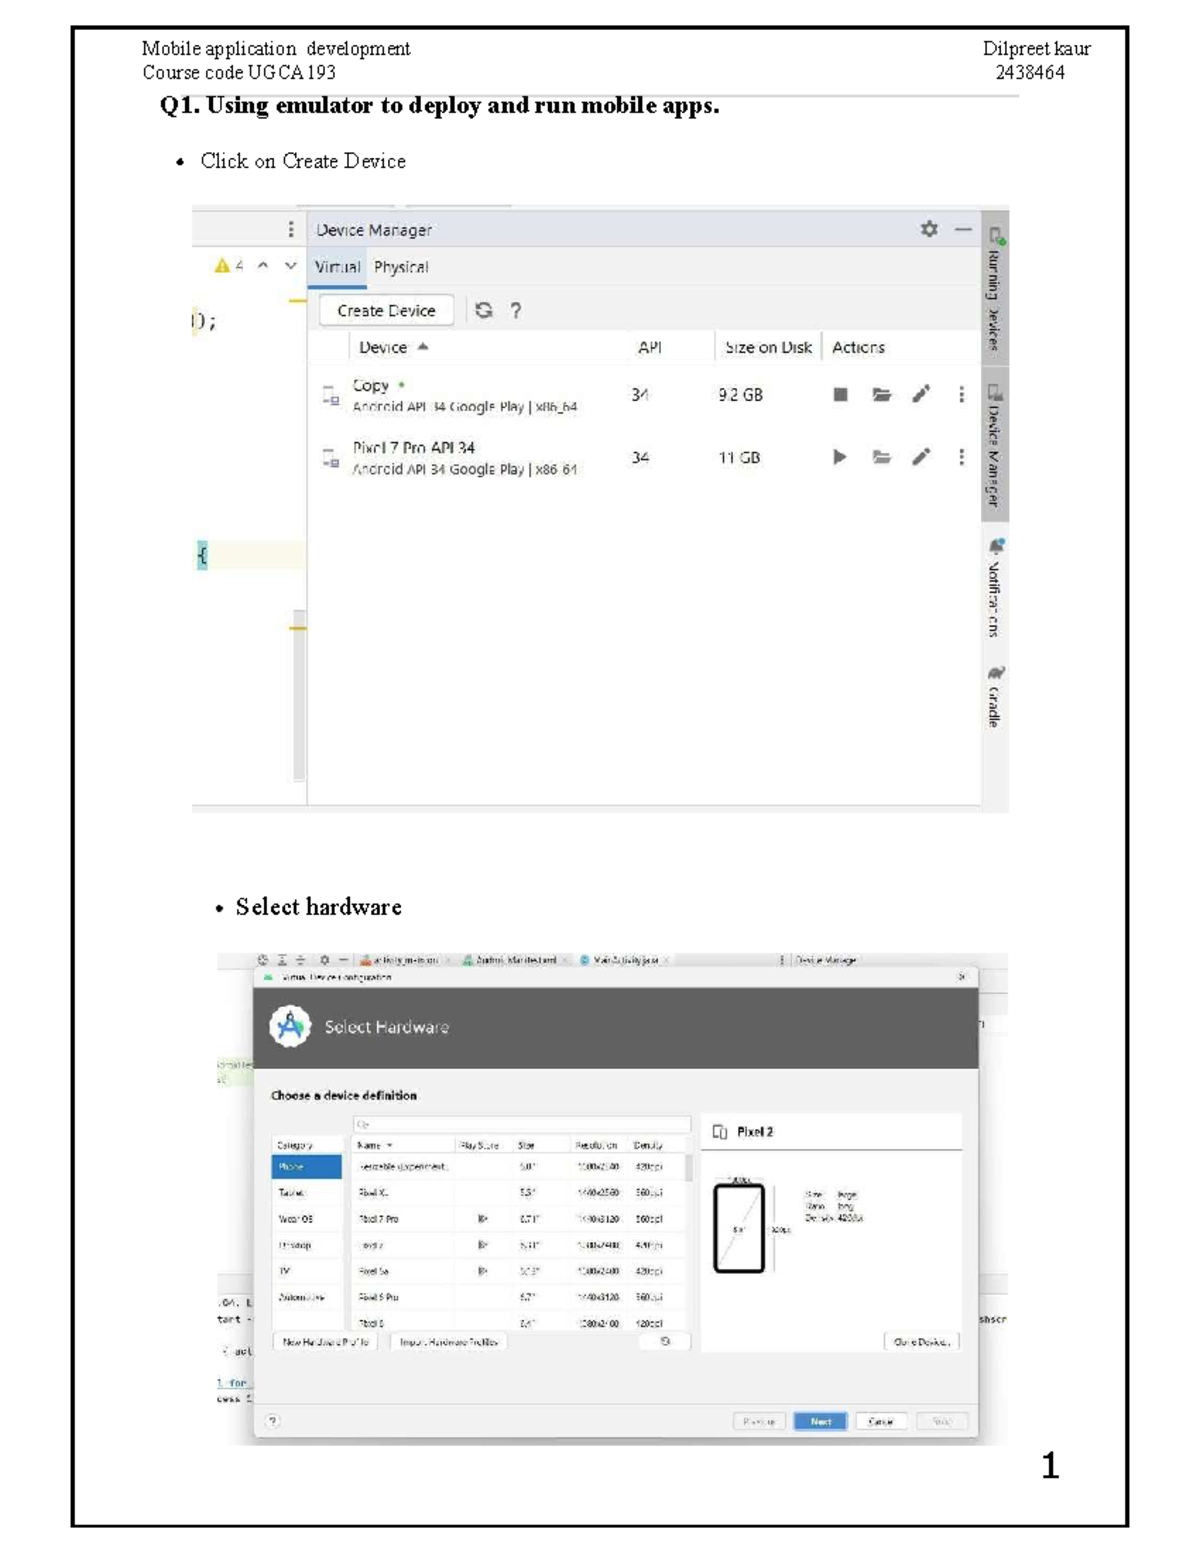1200x1553 pixels.
Task: Select the Automotive category
Action: 307,1297
